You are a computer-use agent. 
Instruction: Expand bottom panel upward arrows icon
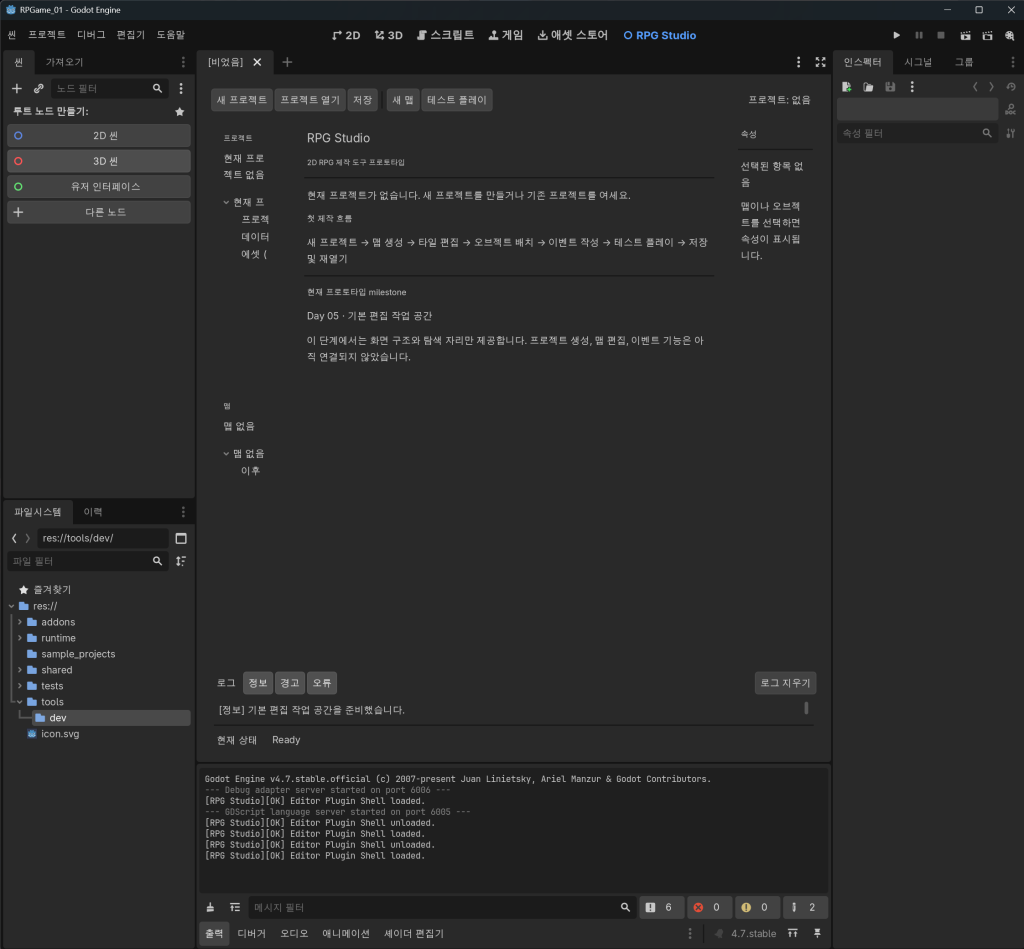[793, 933]
